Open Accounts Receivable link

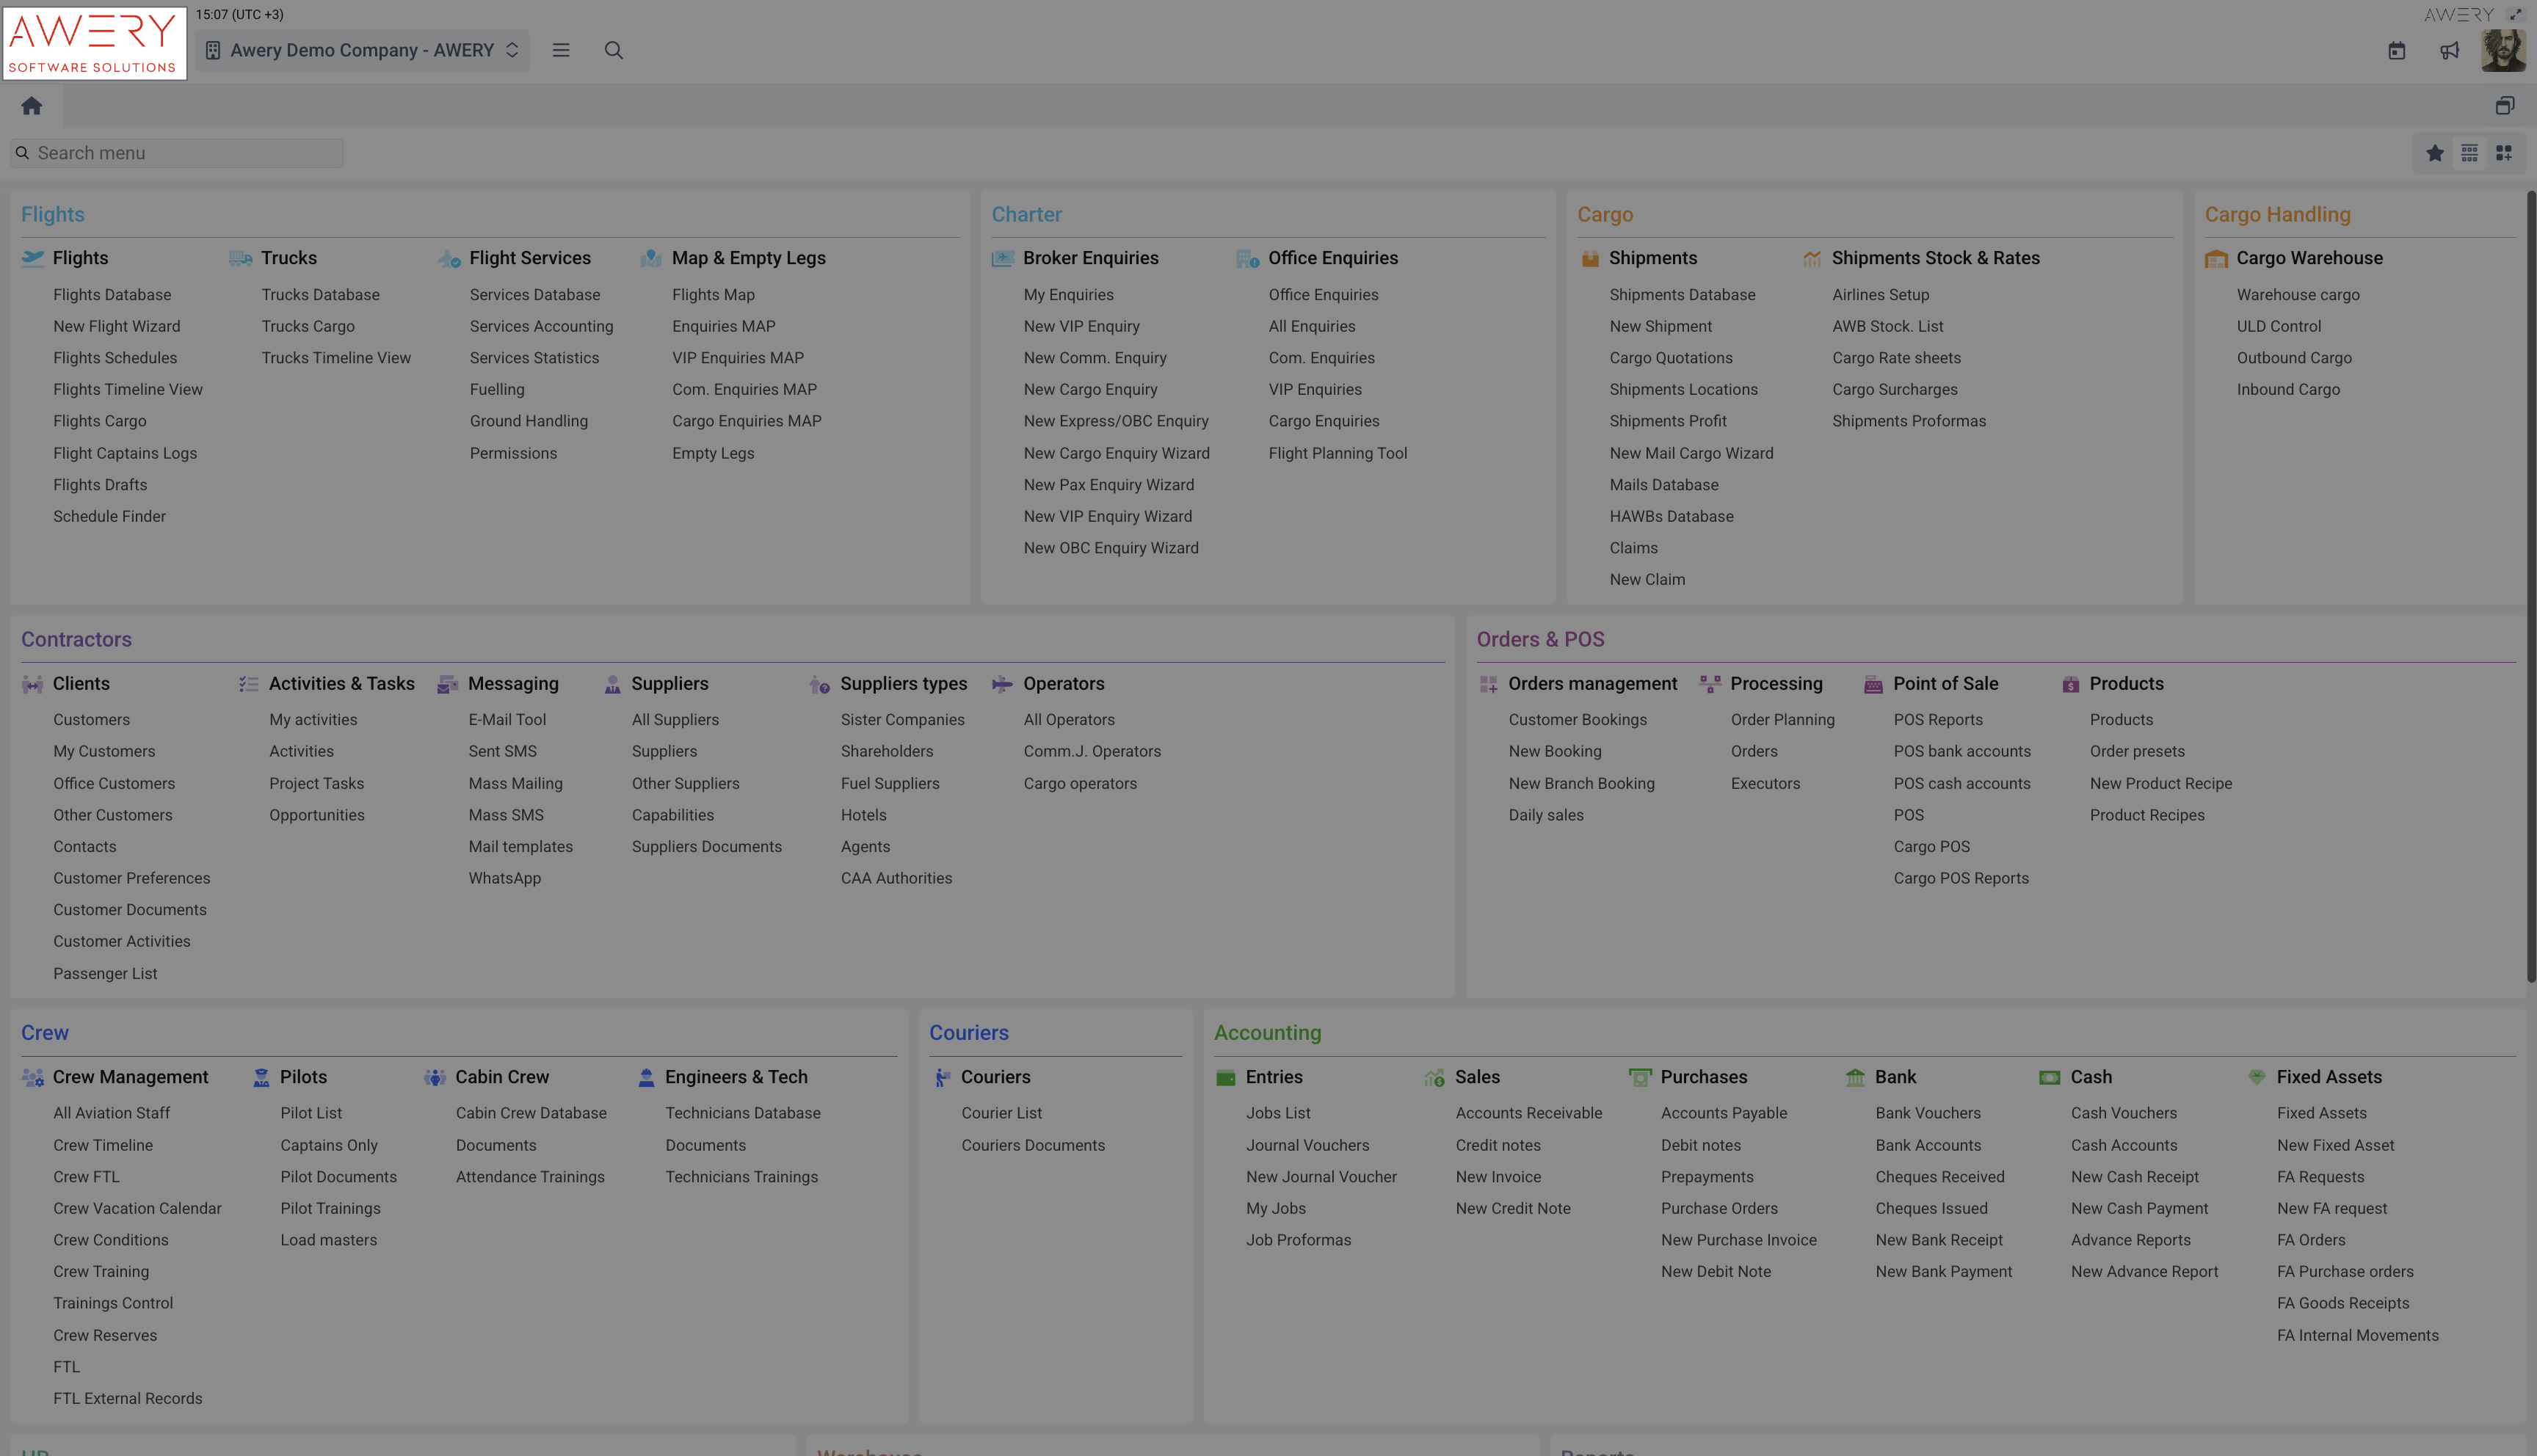click(1528, 1113)
